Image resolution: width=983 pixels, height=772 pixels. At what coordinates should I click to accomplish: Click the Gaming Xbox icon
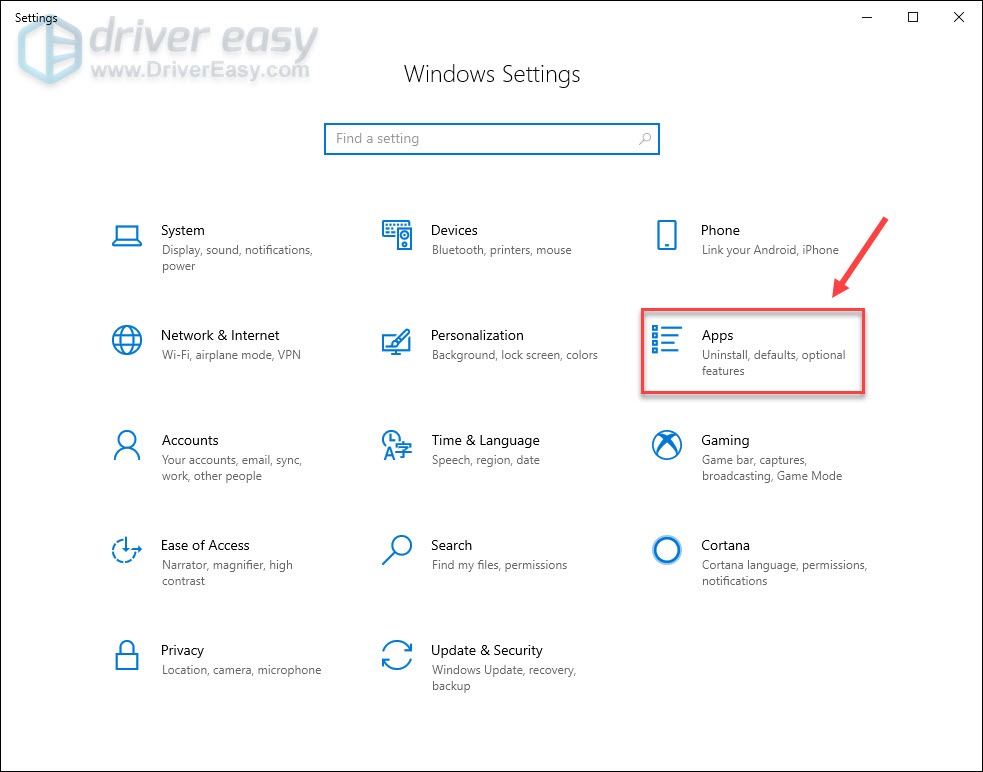point(666,445)
